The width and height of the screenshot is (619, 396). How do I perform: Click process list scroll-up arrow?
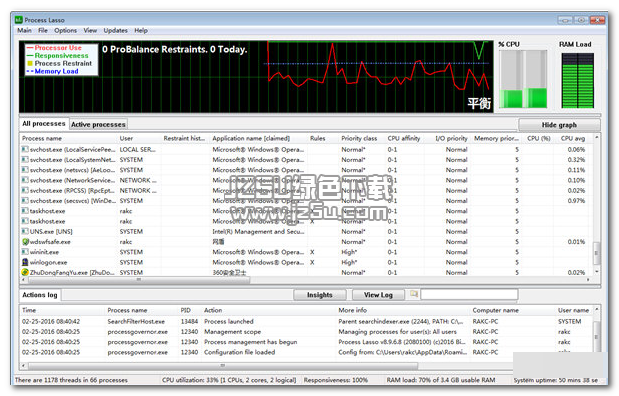[596, 137]
